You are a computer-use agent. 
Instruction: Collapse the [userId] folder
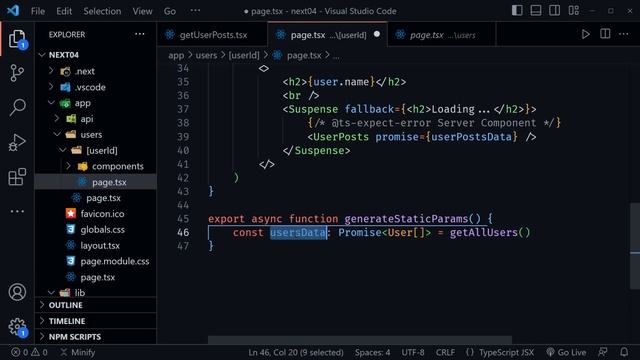(62, 150)
